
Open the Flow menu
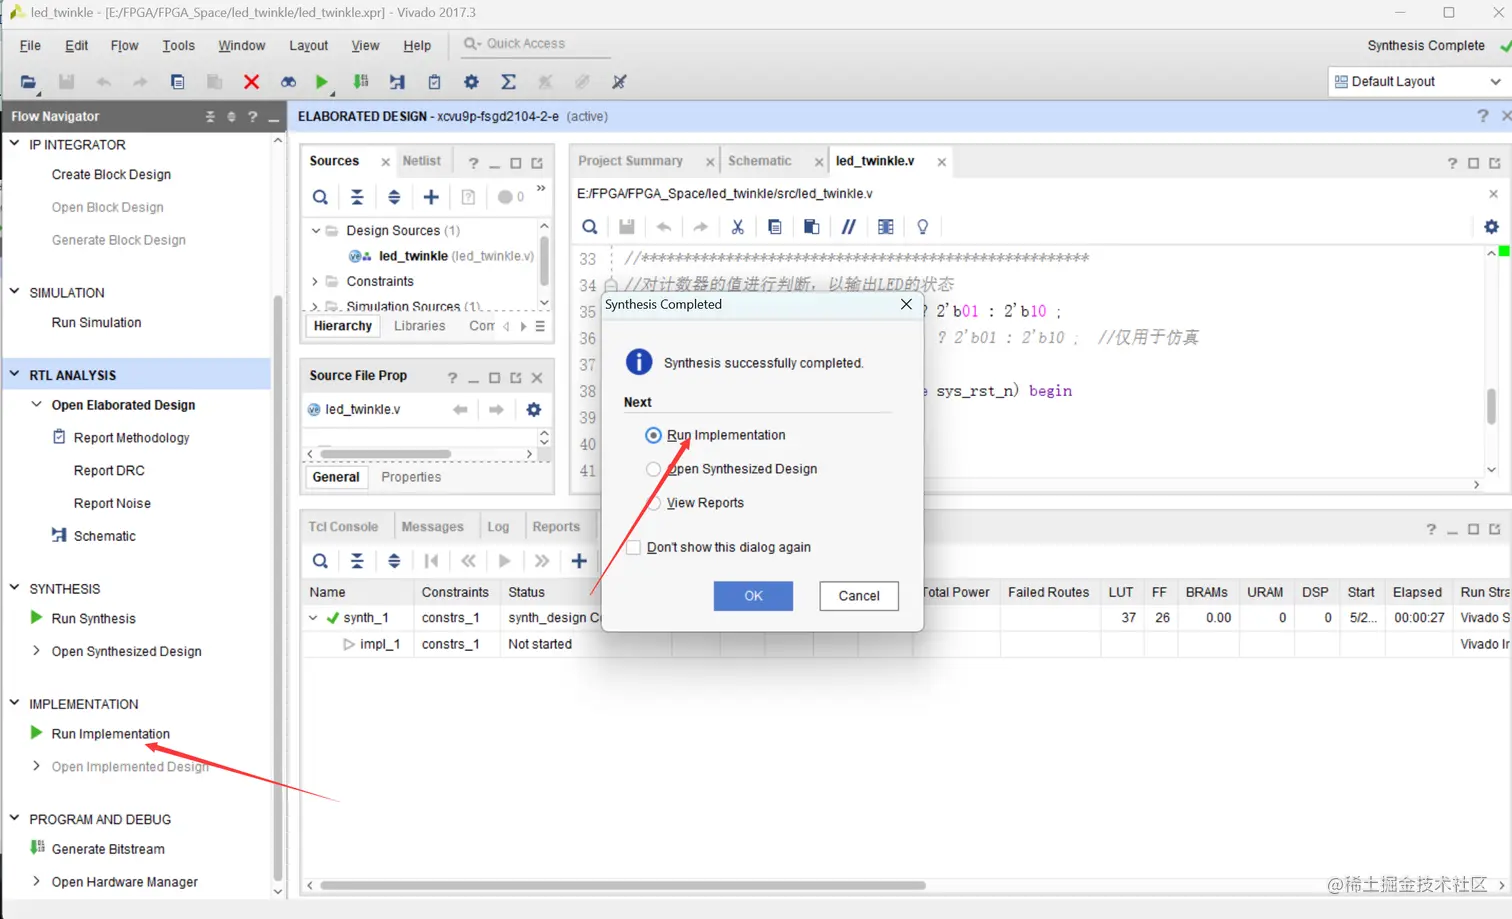pyautogui.click(x=124, y=46)
